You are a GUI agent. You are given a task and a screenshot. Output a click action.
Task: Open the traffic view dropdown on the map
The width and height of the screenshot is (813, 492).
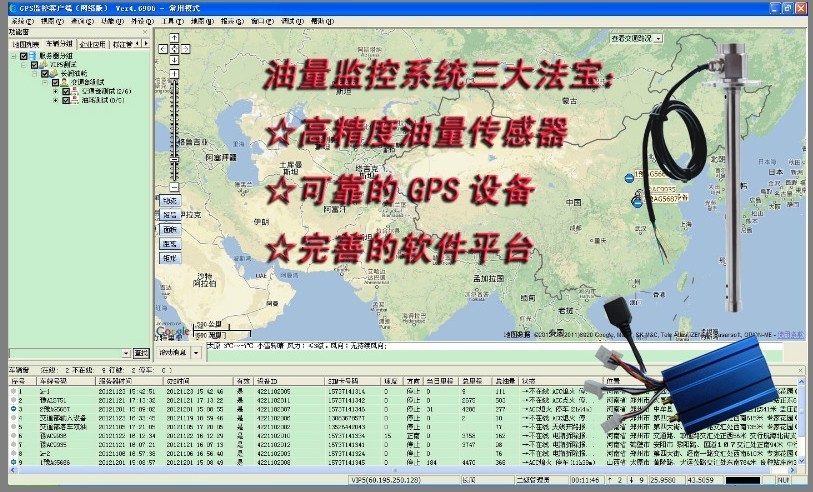[x=658, y=38]
